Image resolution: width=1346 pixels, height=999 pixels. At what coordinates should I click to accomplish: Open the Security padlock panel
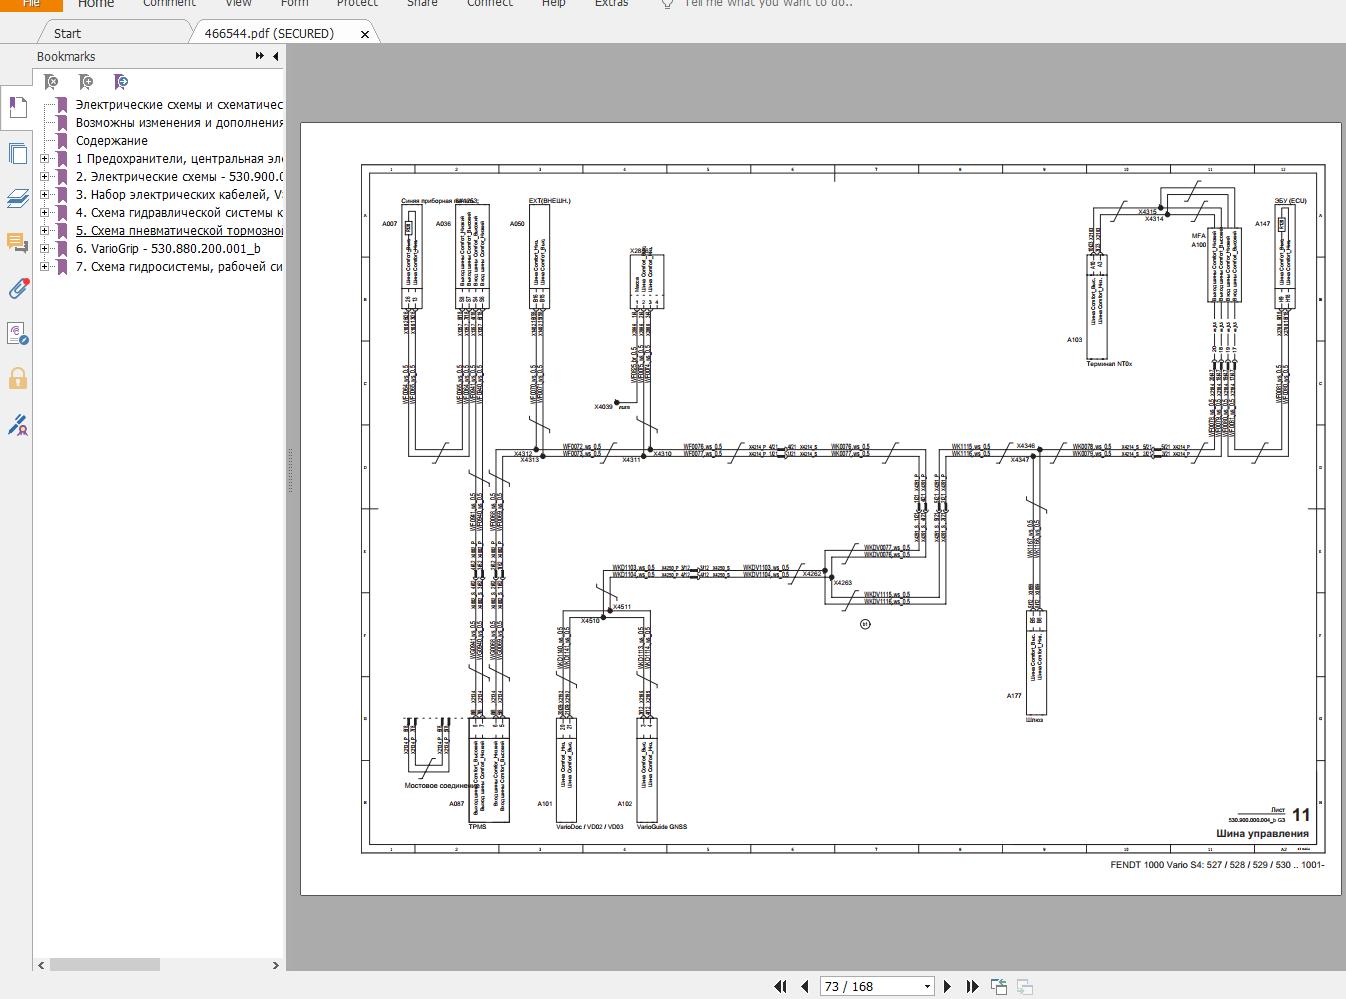point(16,378)
